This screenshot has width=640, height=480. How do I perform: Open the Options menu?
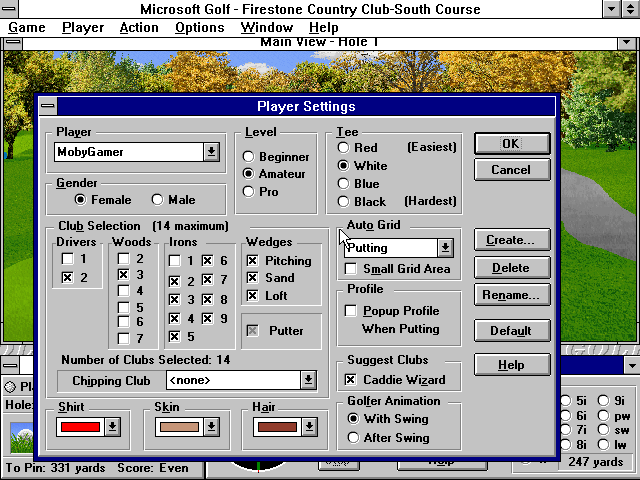click(x=199, y=28)
